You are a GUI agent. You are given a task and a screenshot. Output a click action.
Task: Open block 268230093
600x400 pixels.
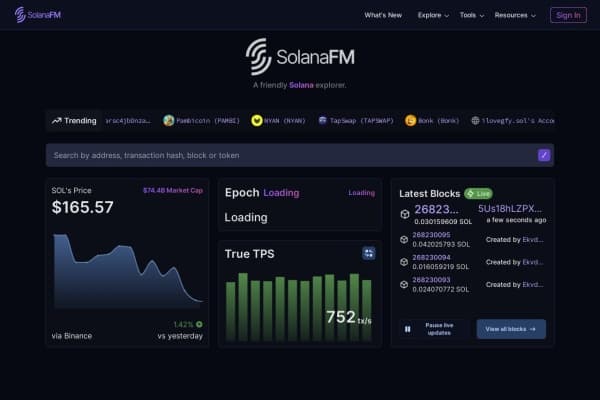tap(431, 280)
